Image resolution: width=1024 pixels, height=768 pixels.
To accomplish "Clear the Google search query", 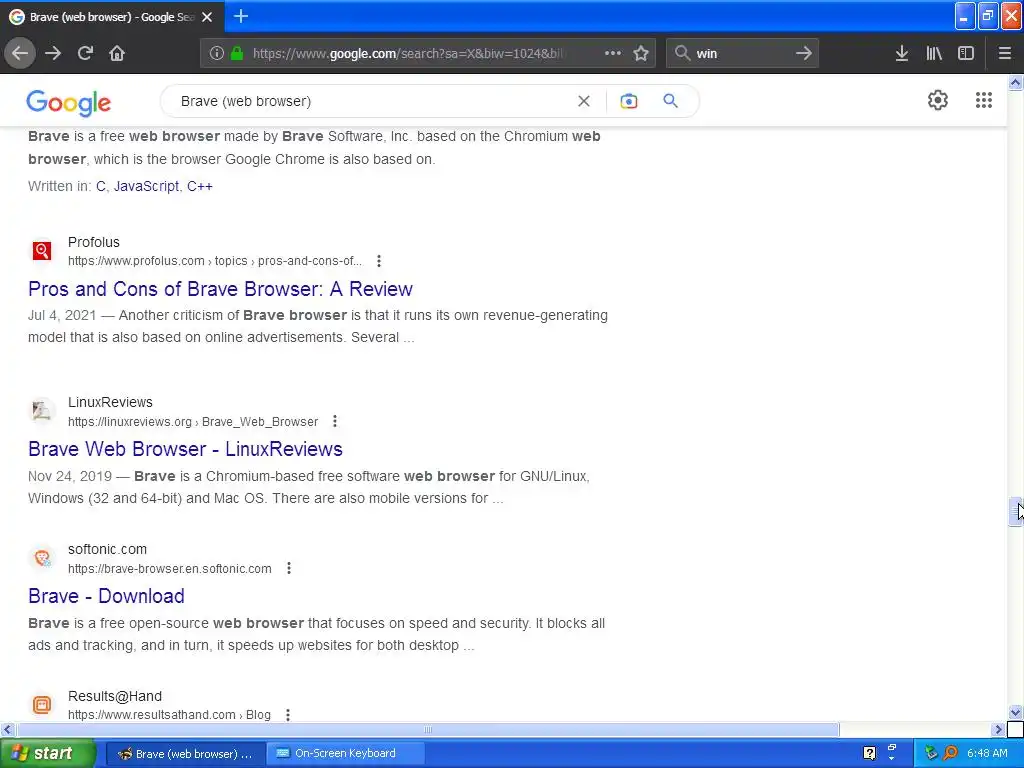I will (x=584, y=101).
